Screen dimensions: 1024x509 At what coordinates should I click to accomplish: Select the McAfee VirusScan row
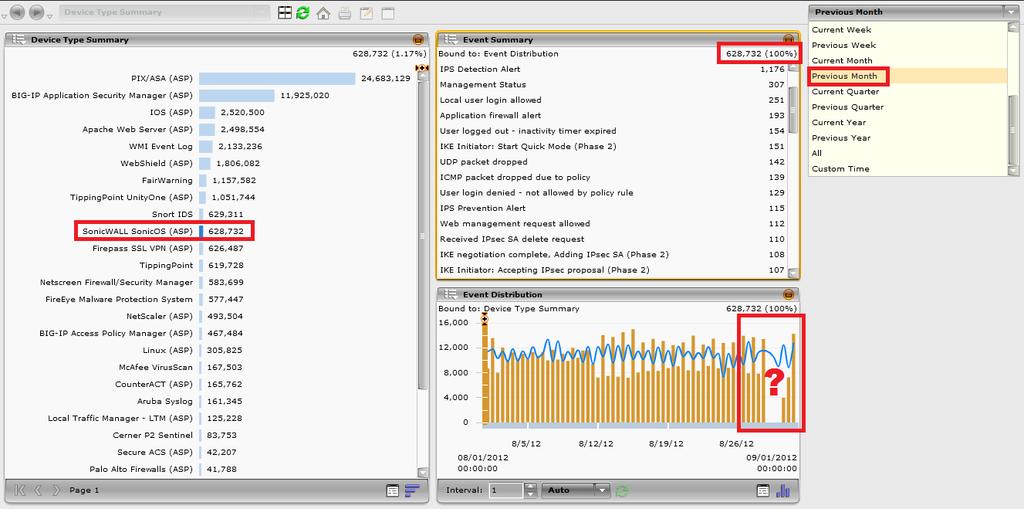(212, 367)
